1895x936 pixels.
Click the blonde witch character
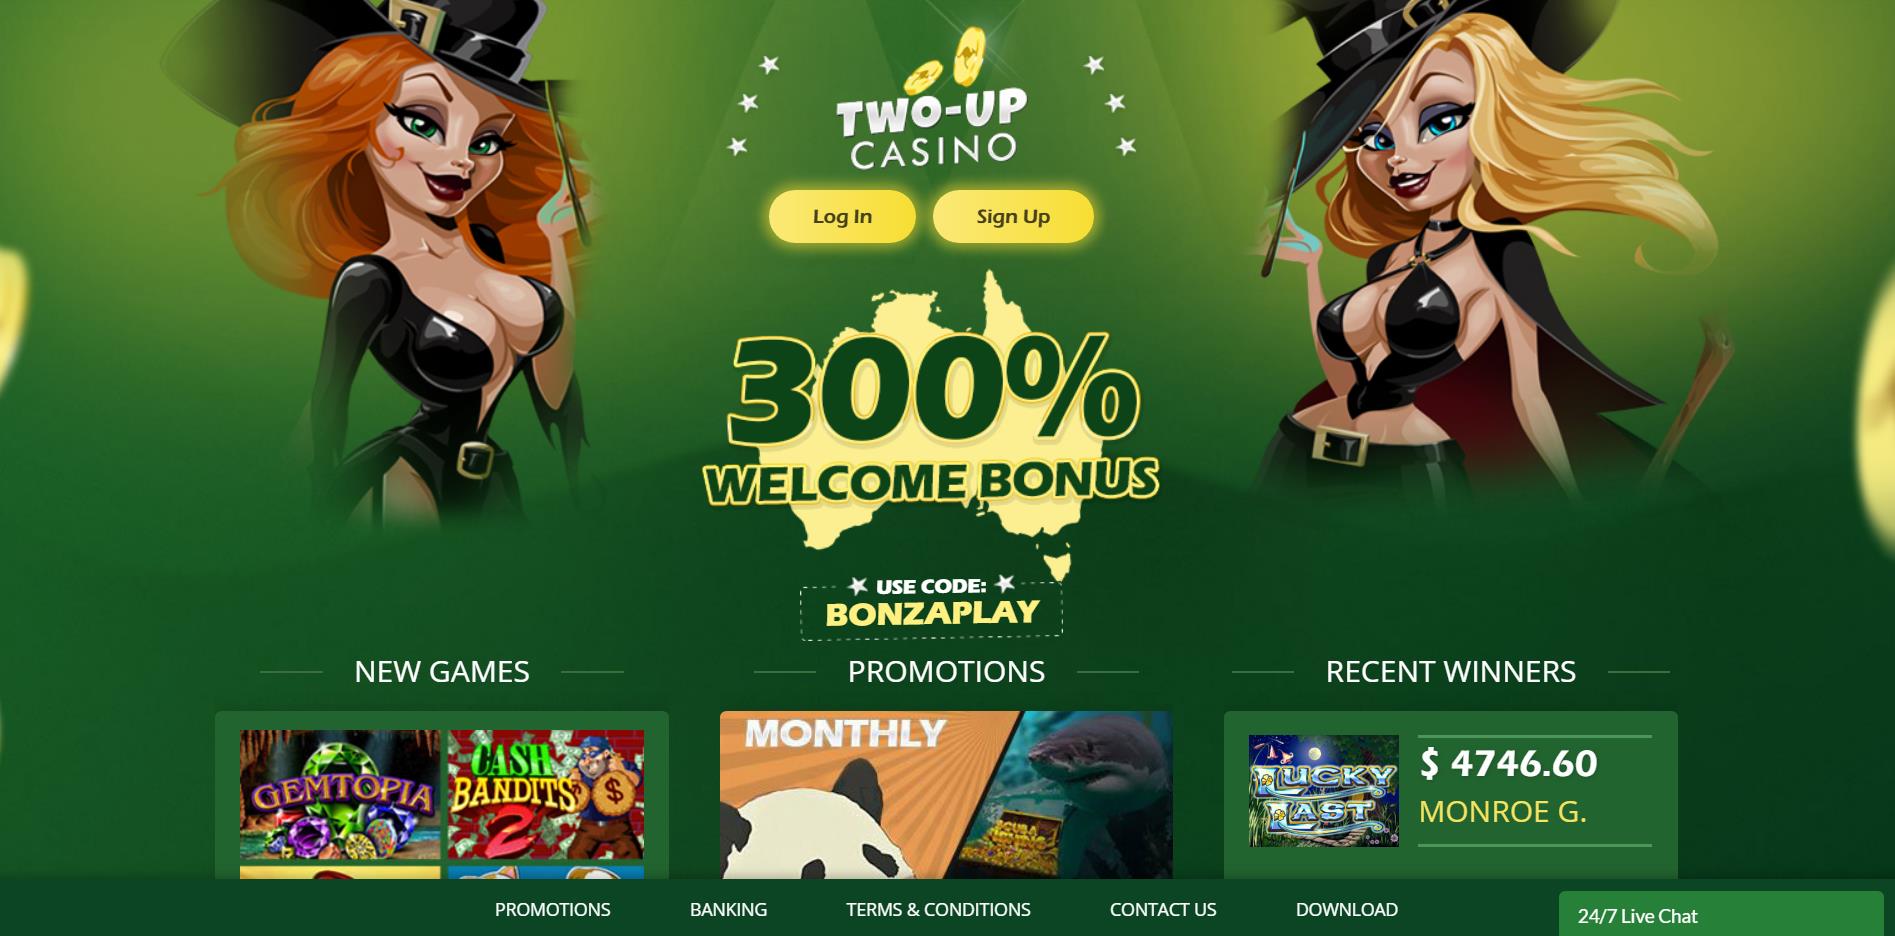click(1480, 250)
